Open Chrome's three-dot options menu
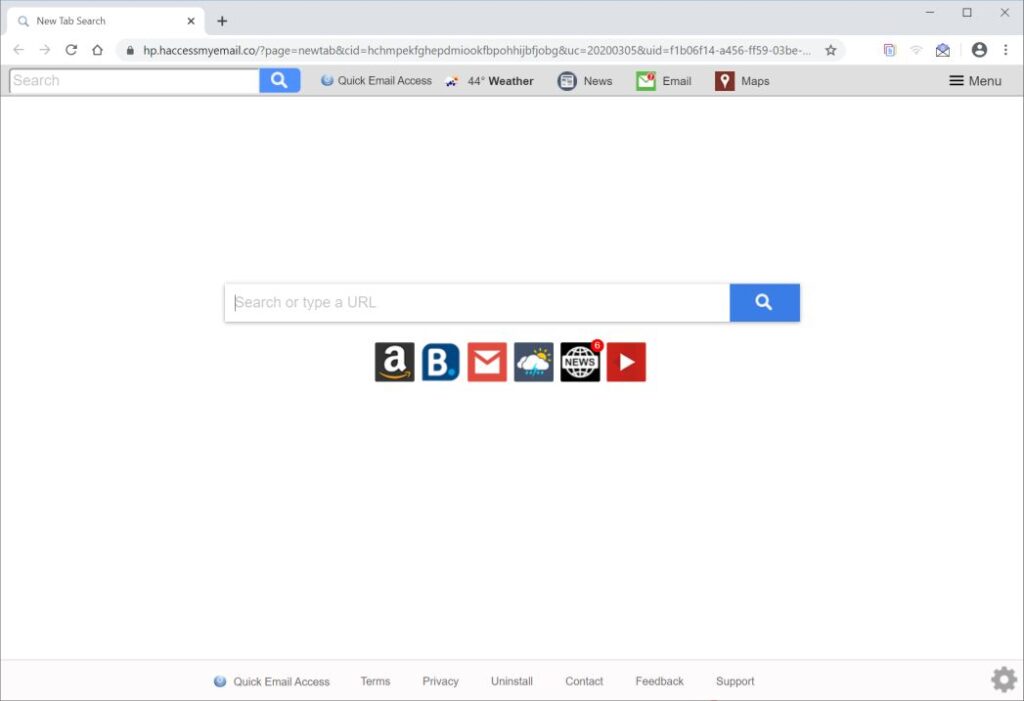The image size is (1024, 701). coord(1005,50)
